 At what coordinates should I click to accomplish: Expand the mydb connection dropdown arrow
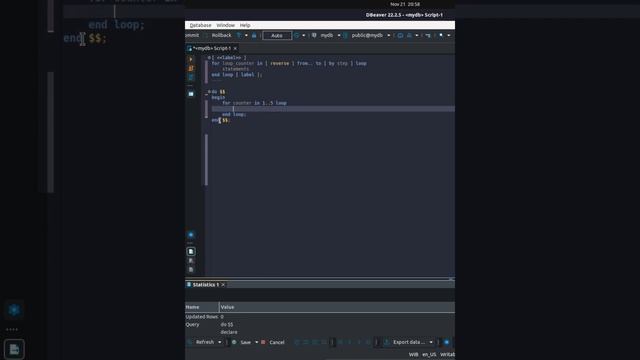click(339, 36)
